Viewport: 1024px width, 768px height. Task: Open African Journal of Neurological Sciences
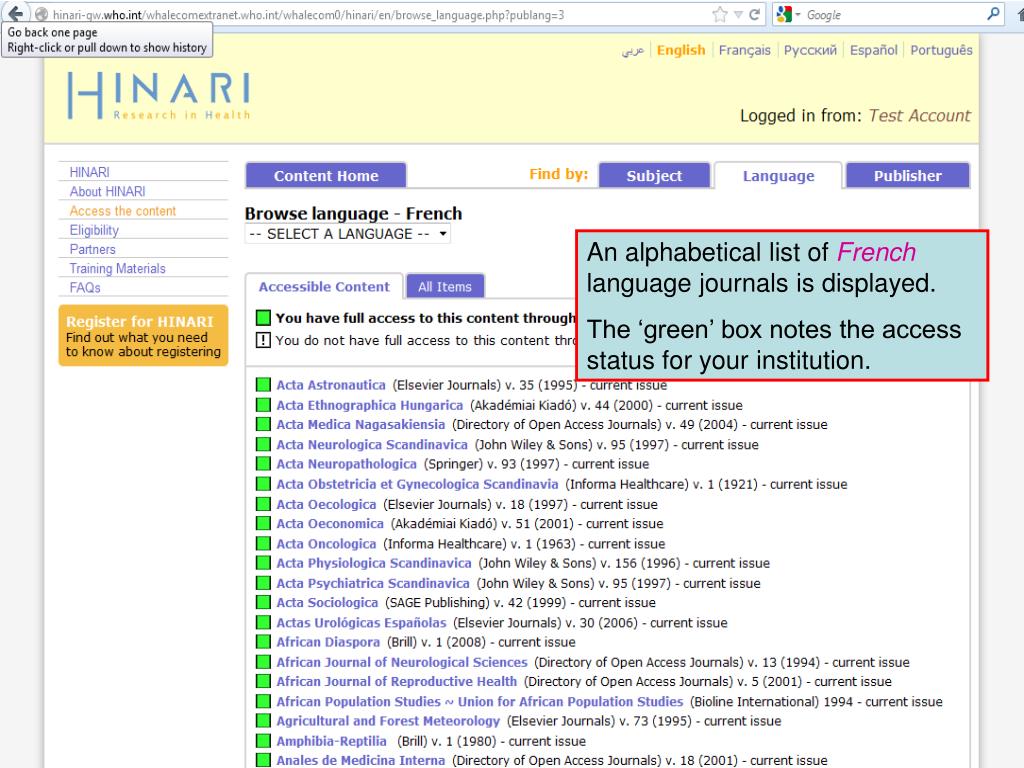click(x=402, y=663)
